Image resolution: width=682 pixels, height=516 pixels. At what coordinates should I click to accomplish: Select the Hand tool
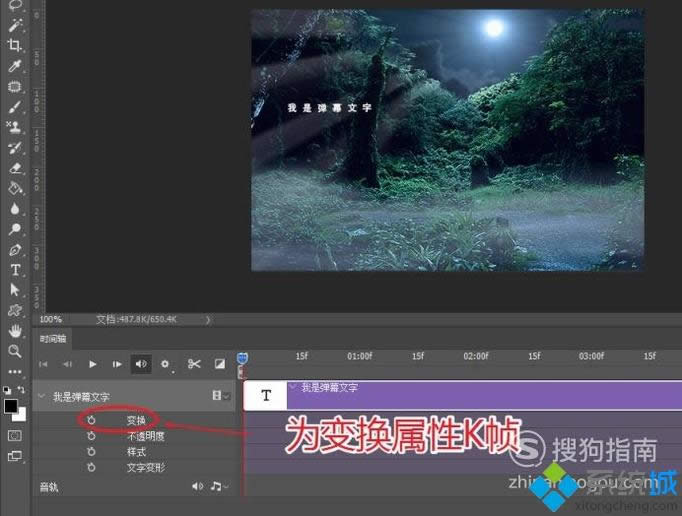point(15,331)
